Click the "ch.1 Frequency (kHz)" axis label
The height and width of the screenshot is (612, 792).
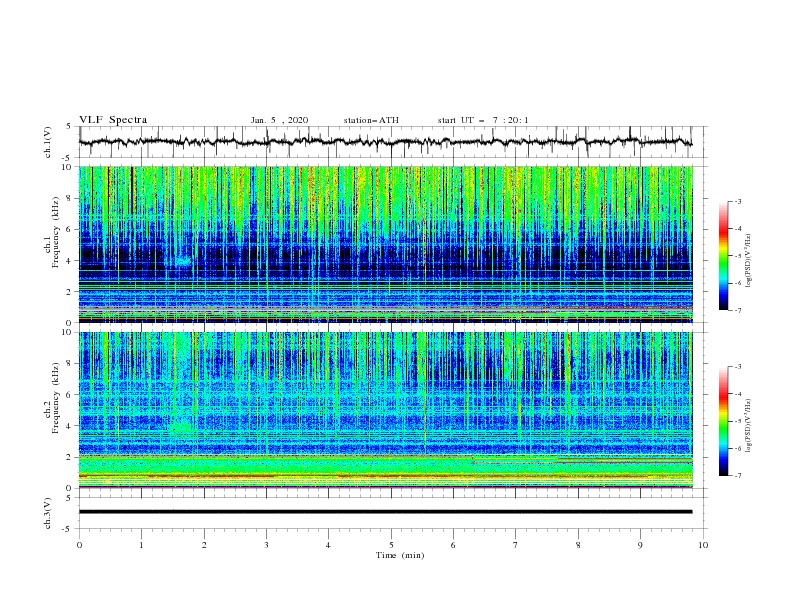point(52,233)
